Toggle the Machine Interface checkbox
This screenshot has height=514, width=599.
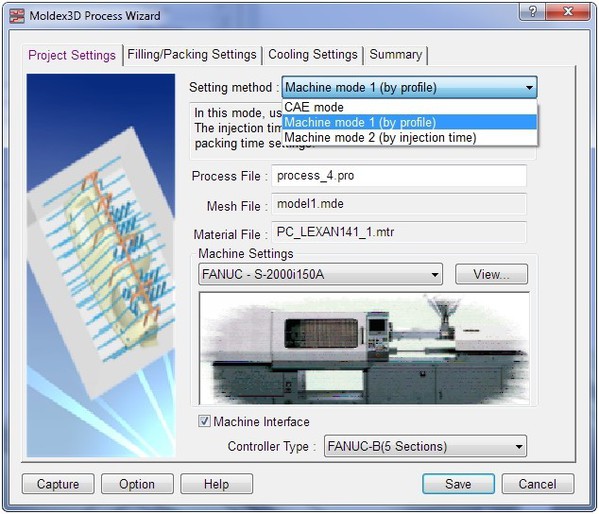204,421
